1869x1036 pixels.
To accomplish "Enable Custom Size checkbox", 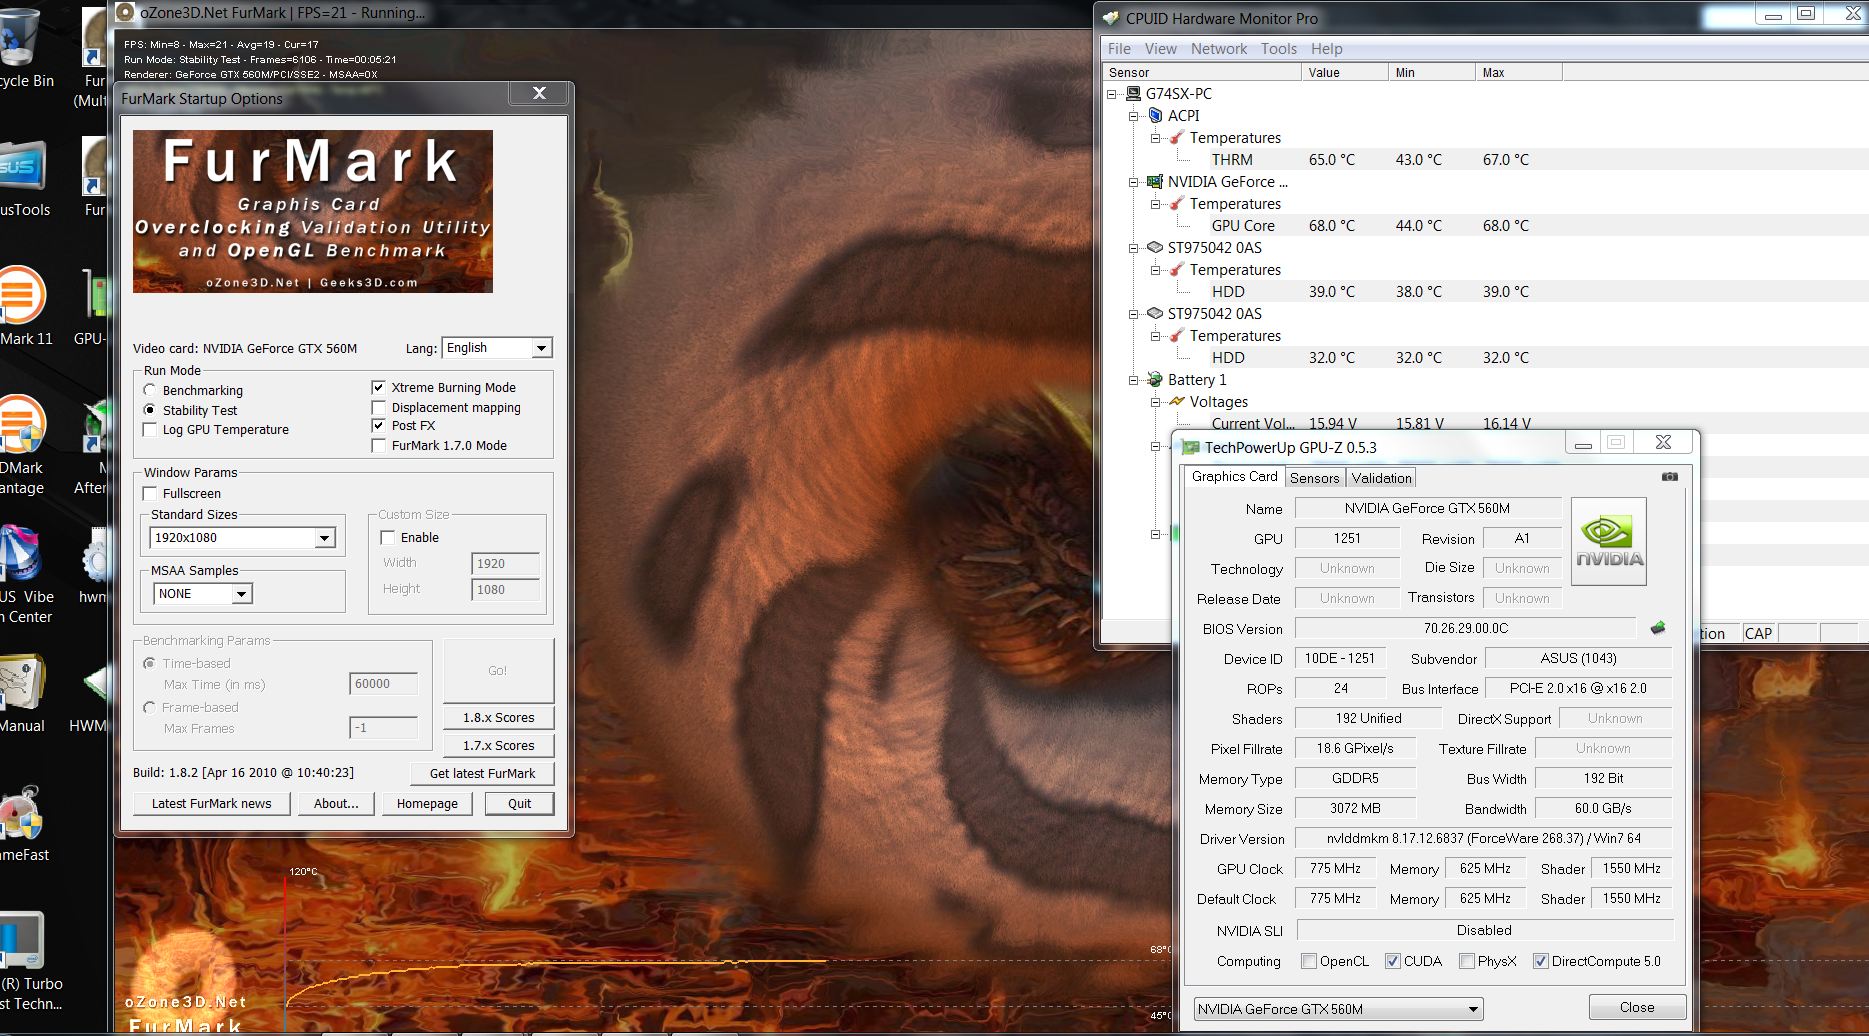I will point(388,537).
